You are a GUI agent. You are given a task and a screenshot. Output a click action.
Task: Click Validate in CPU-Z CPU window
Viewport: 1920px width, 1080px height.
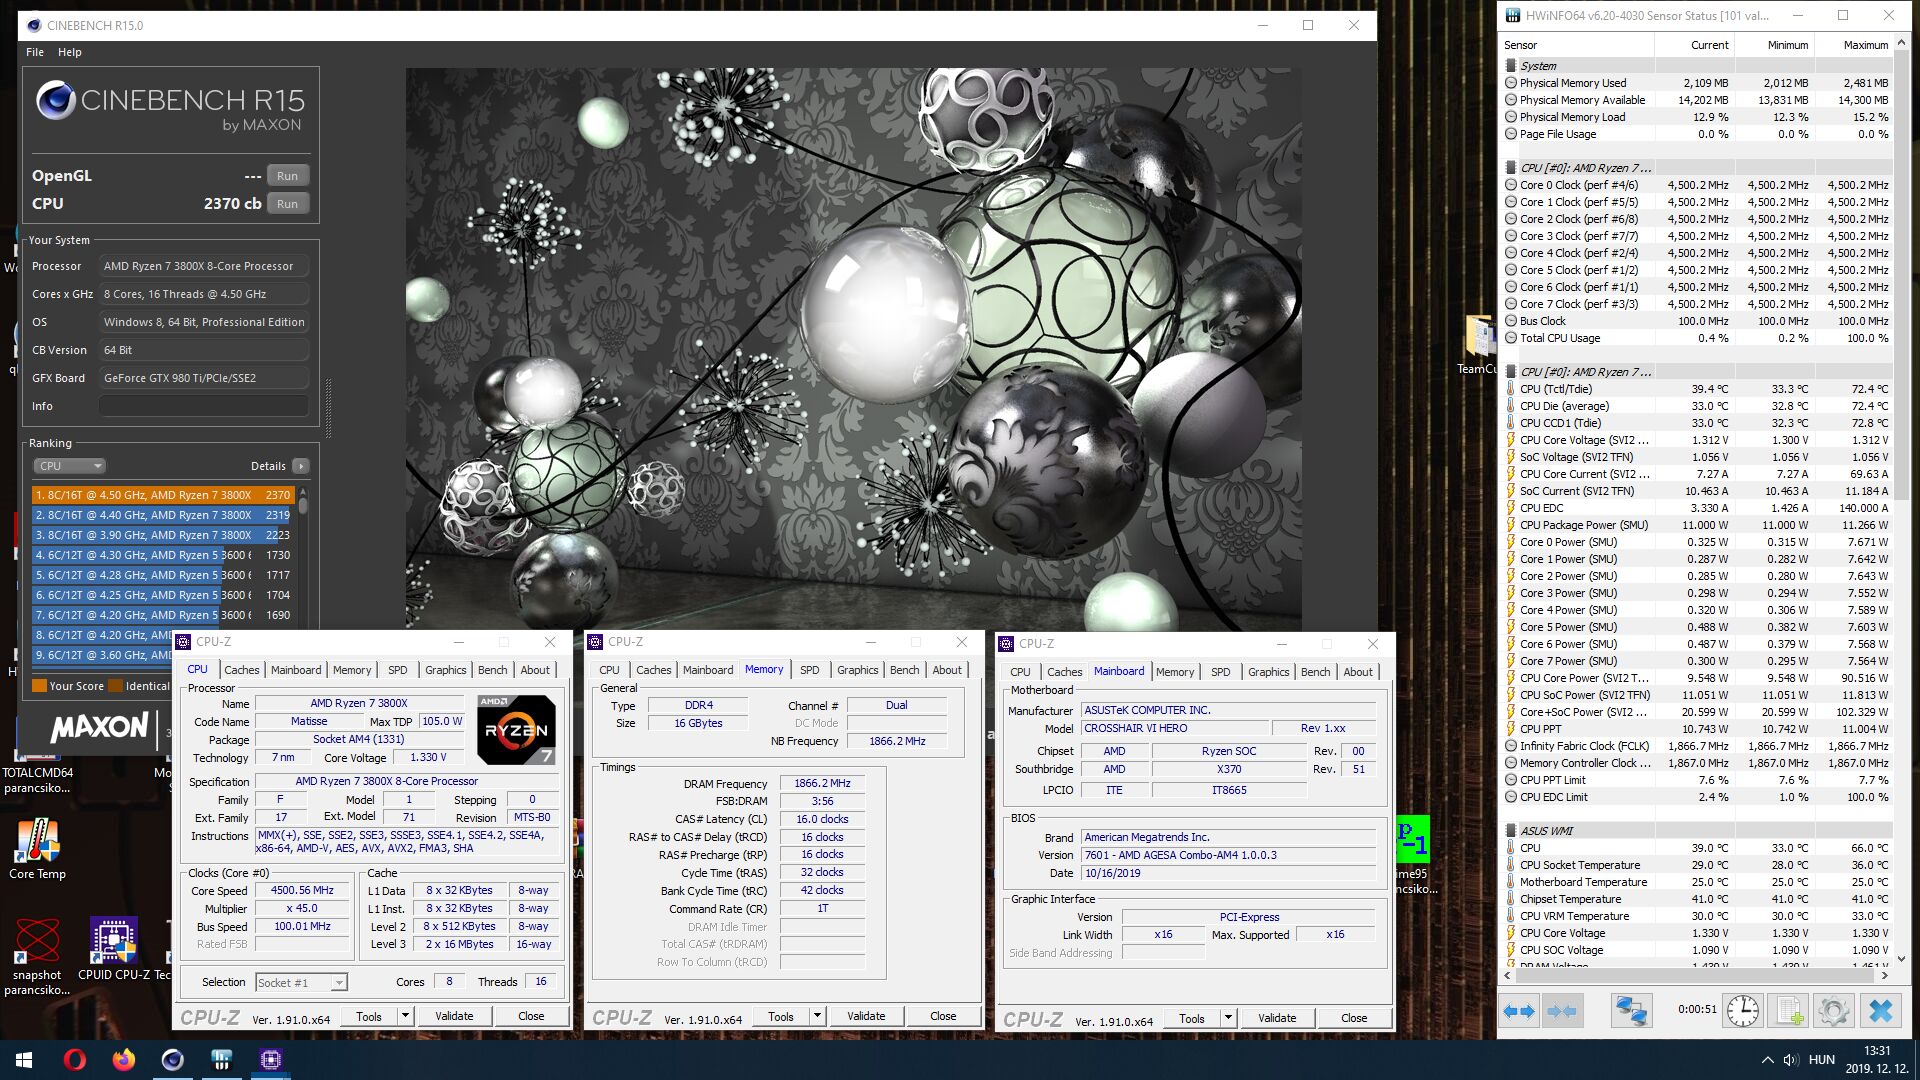coord(454,1016)
